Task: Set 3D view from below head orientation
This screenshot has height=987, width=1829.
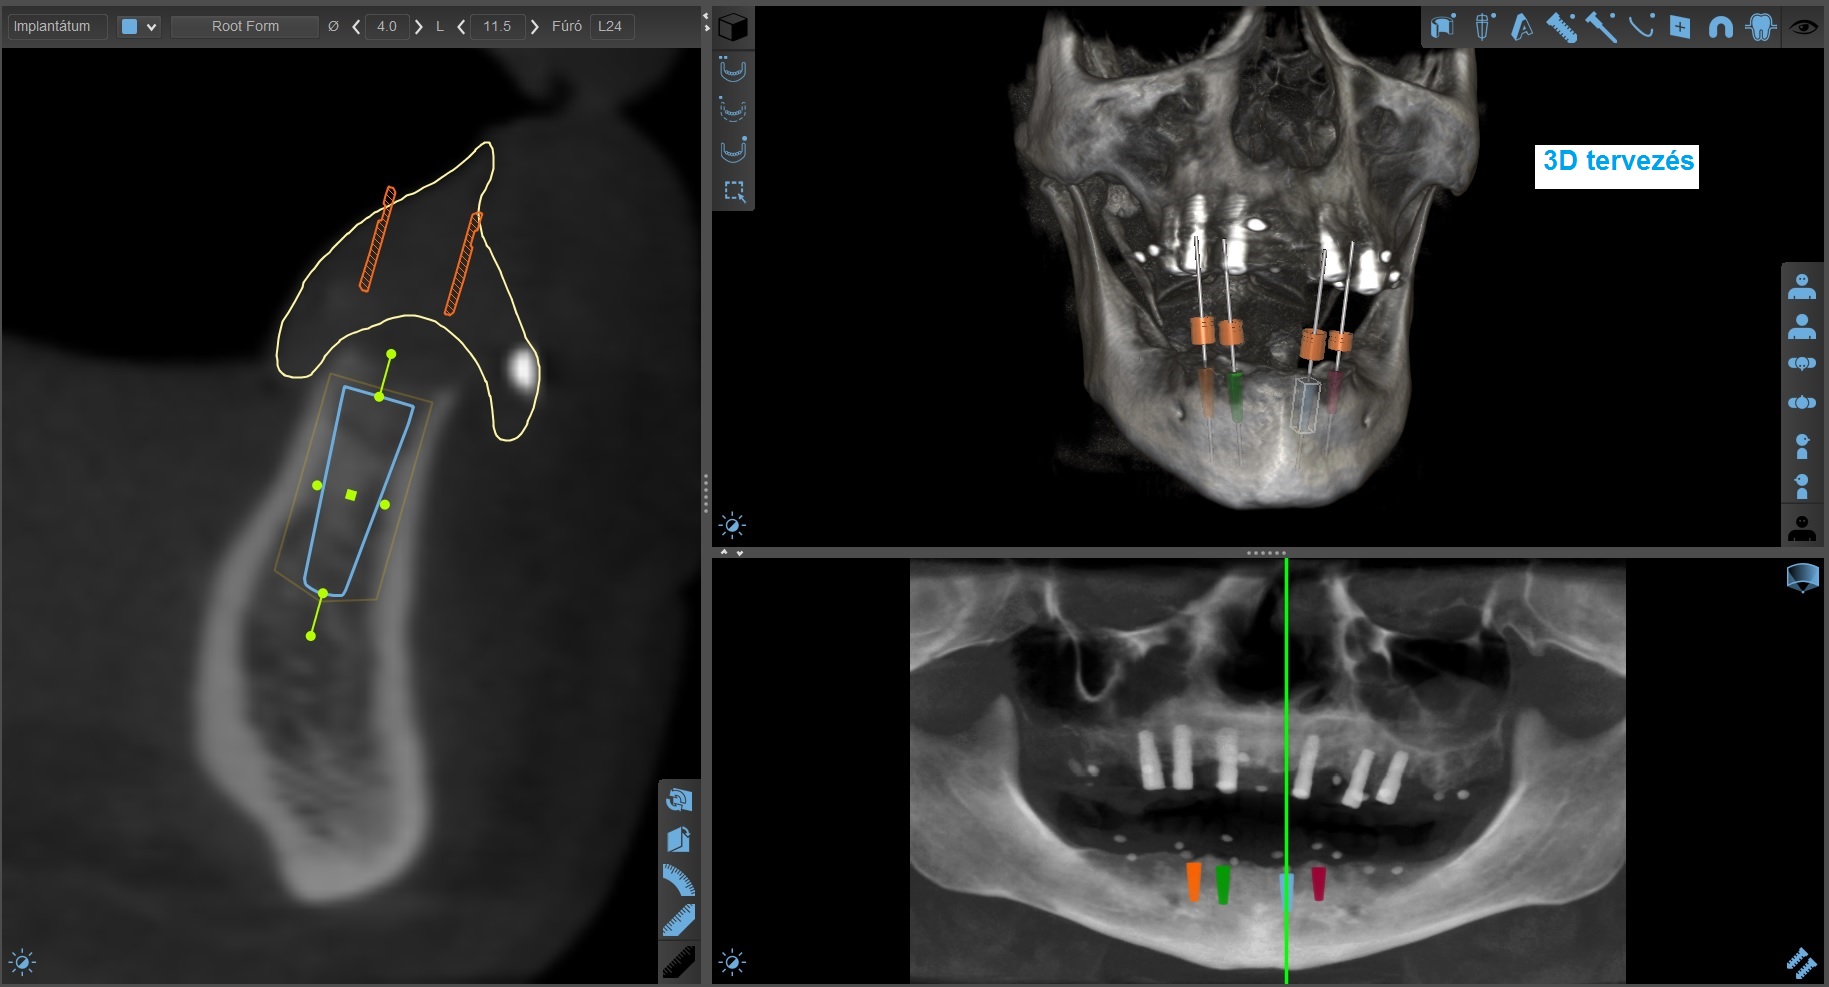Action: 1802,403
